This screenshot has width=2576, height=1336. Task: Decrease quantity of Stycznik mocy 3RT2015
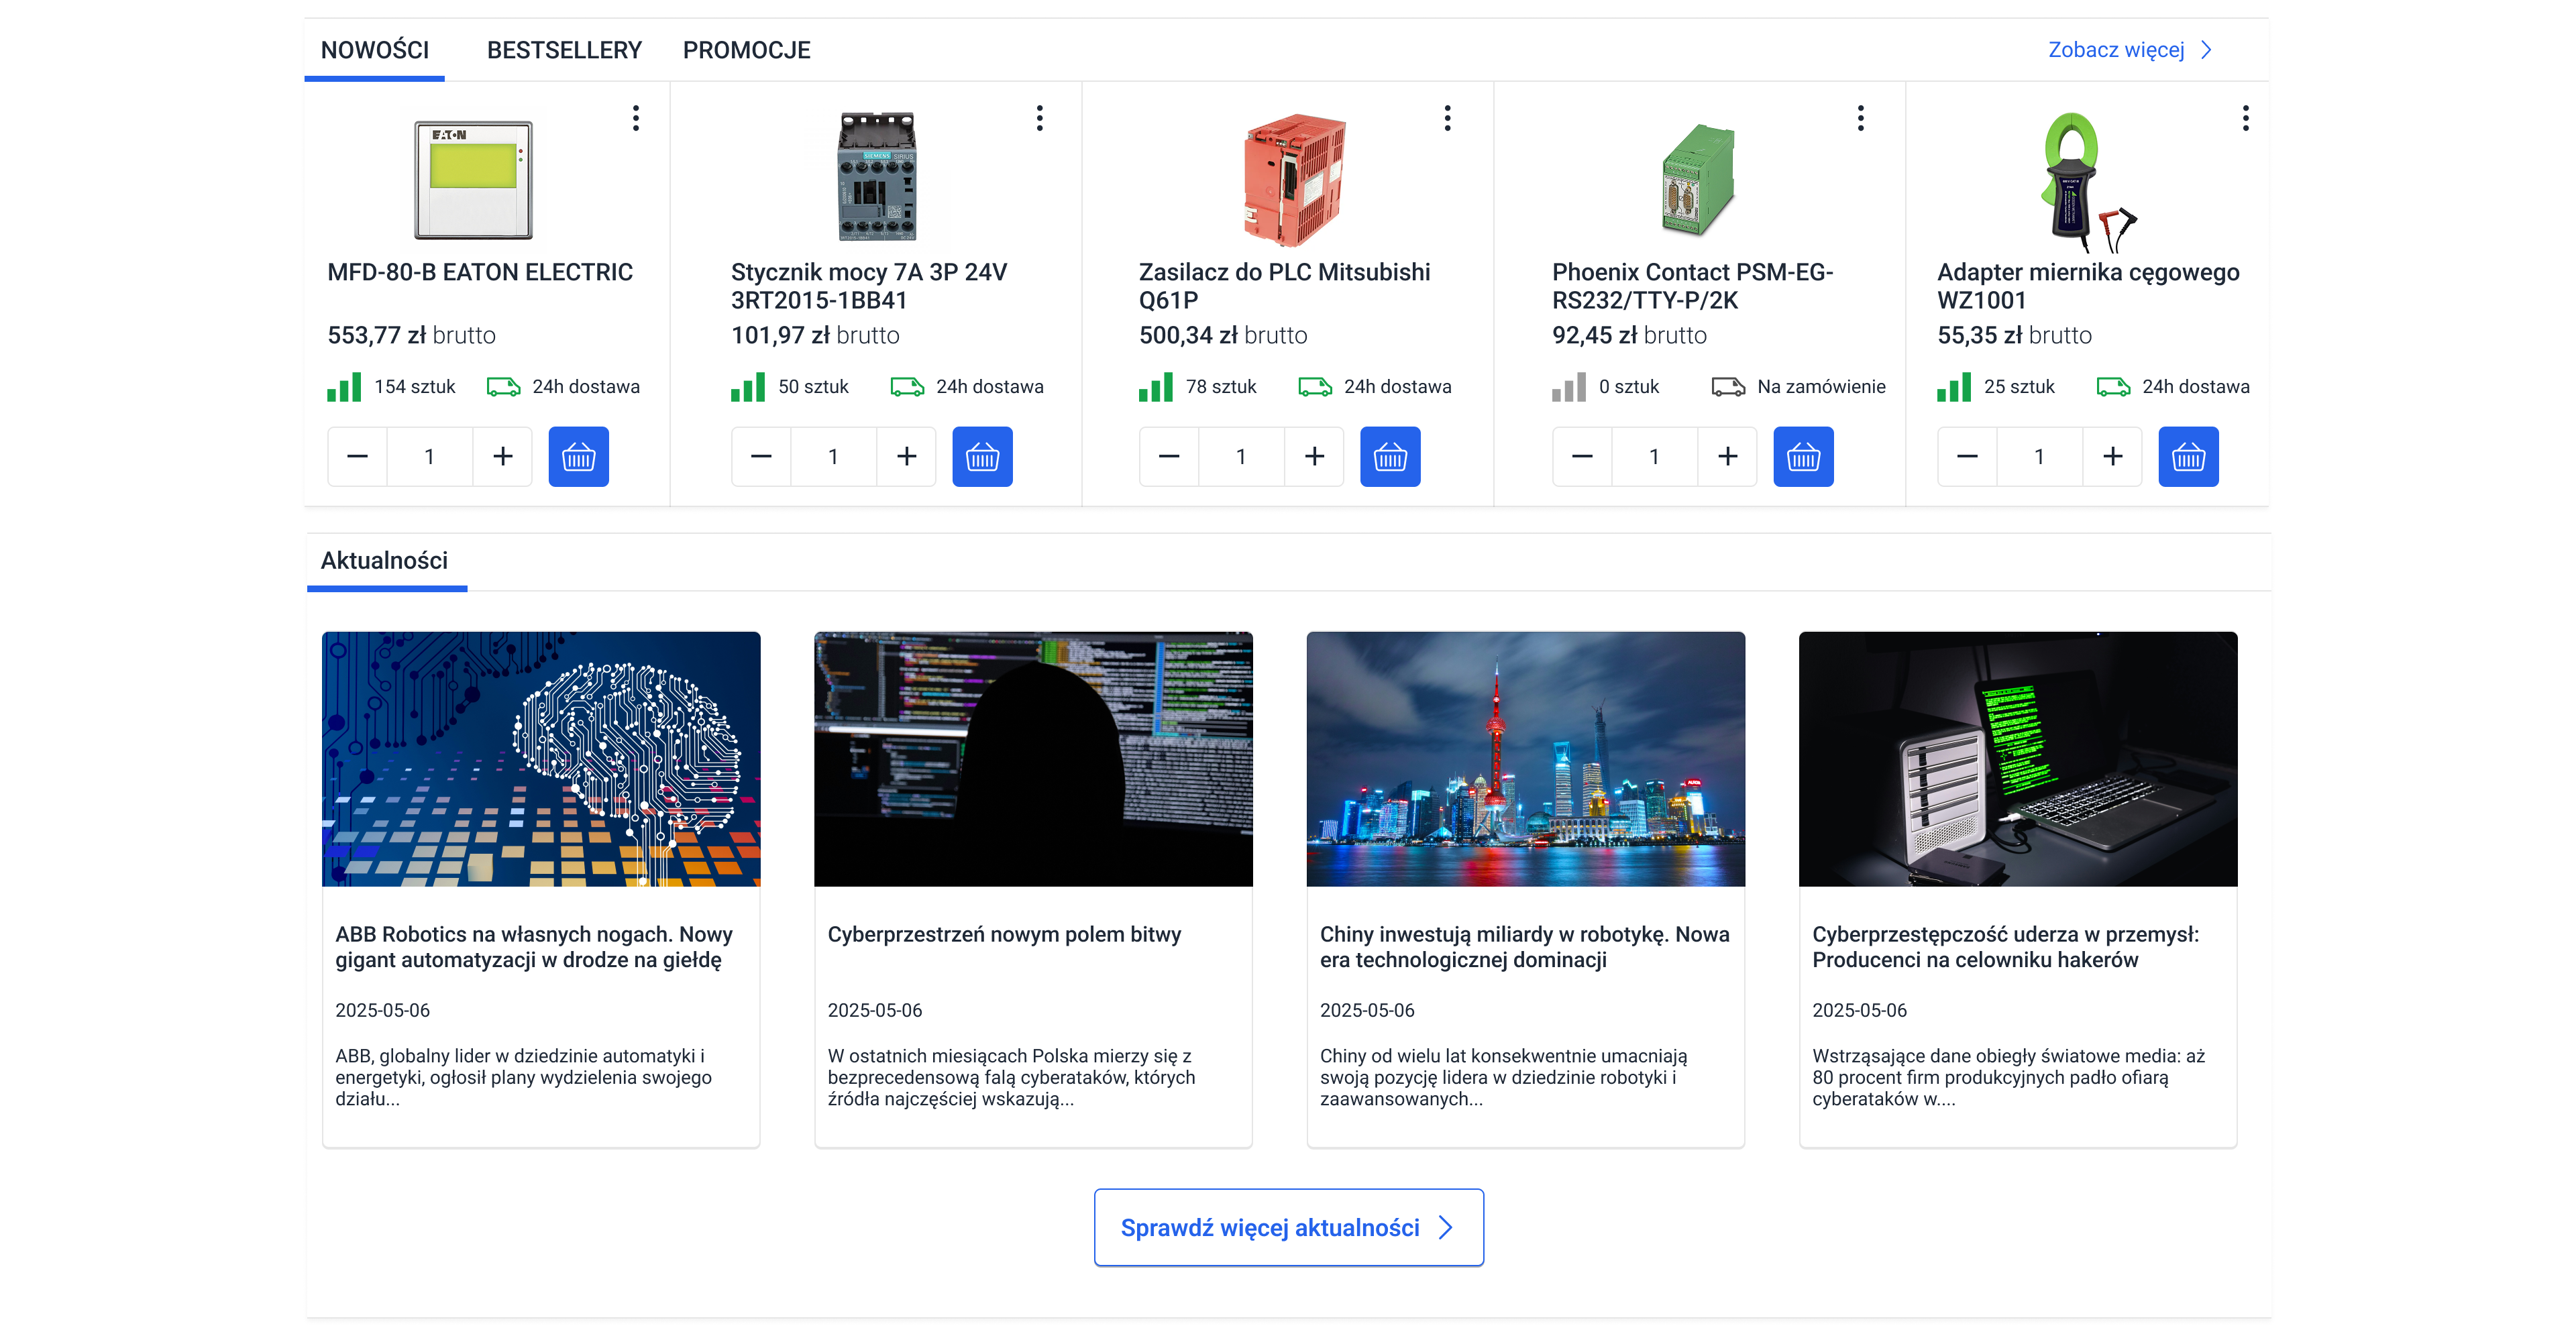(x=760, y=457)
